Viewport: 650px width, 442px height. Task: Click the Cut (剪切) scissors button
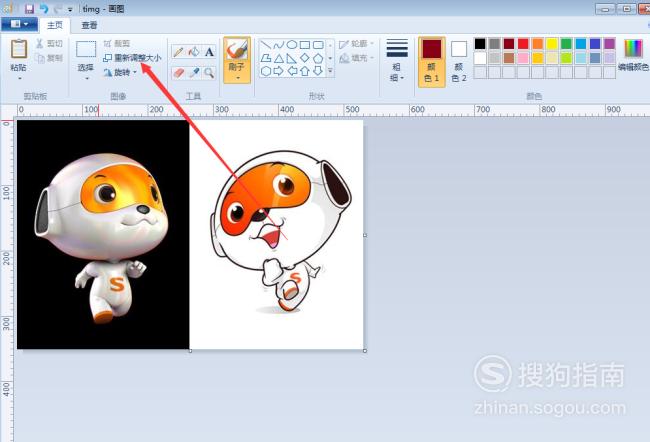49,43
